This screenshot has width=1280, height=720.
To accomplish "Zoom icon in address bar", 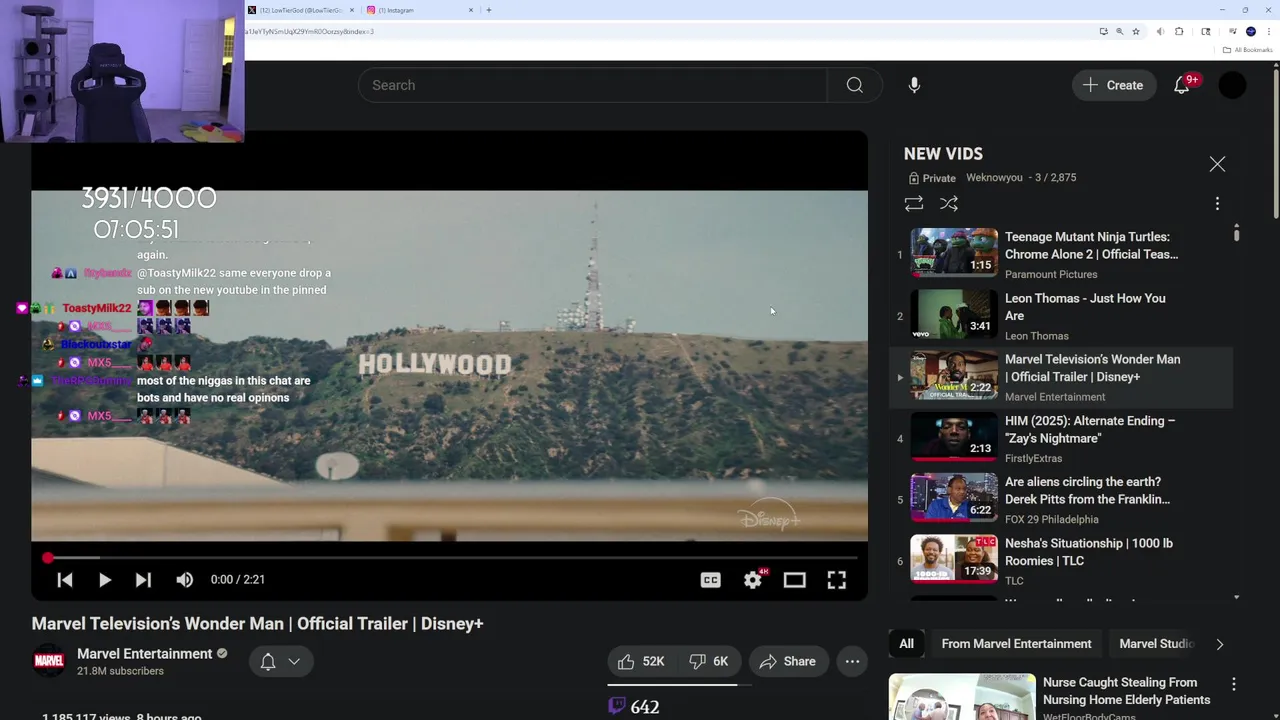I will (x=1119, y=31).
